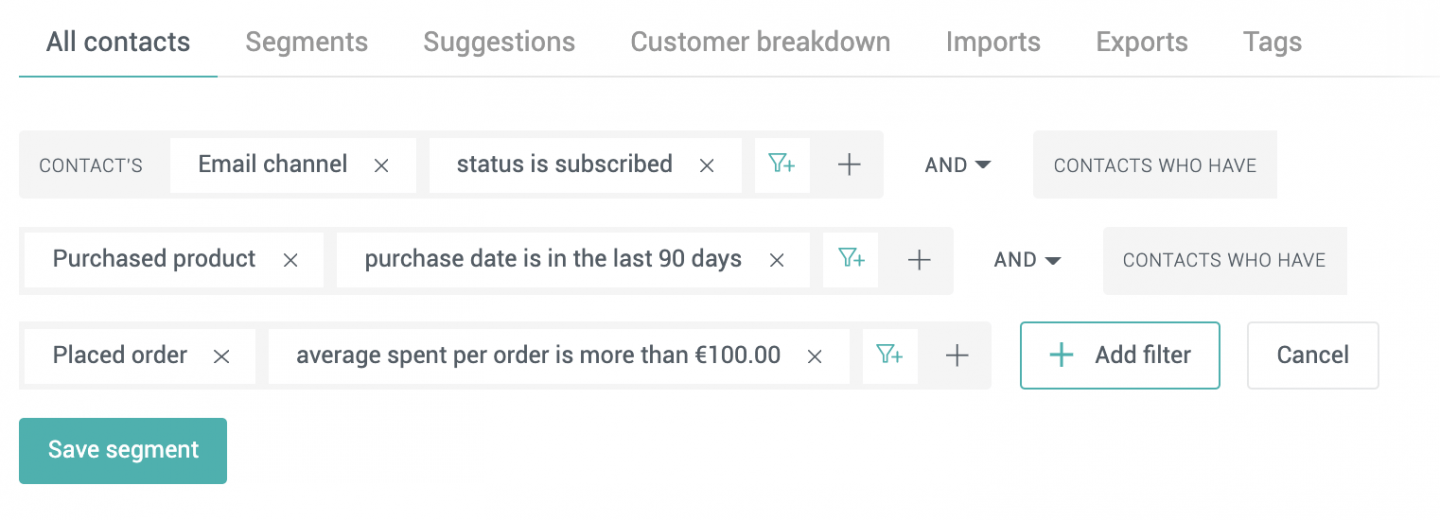Open the second AND operator dropdown
The image size is (1440, 520).
1027,260
